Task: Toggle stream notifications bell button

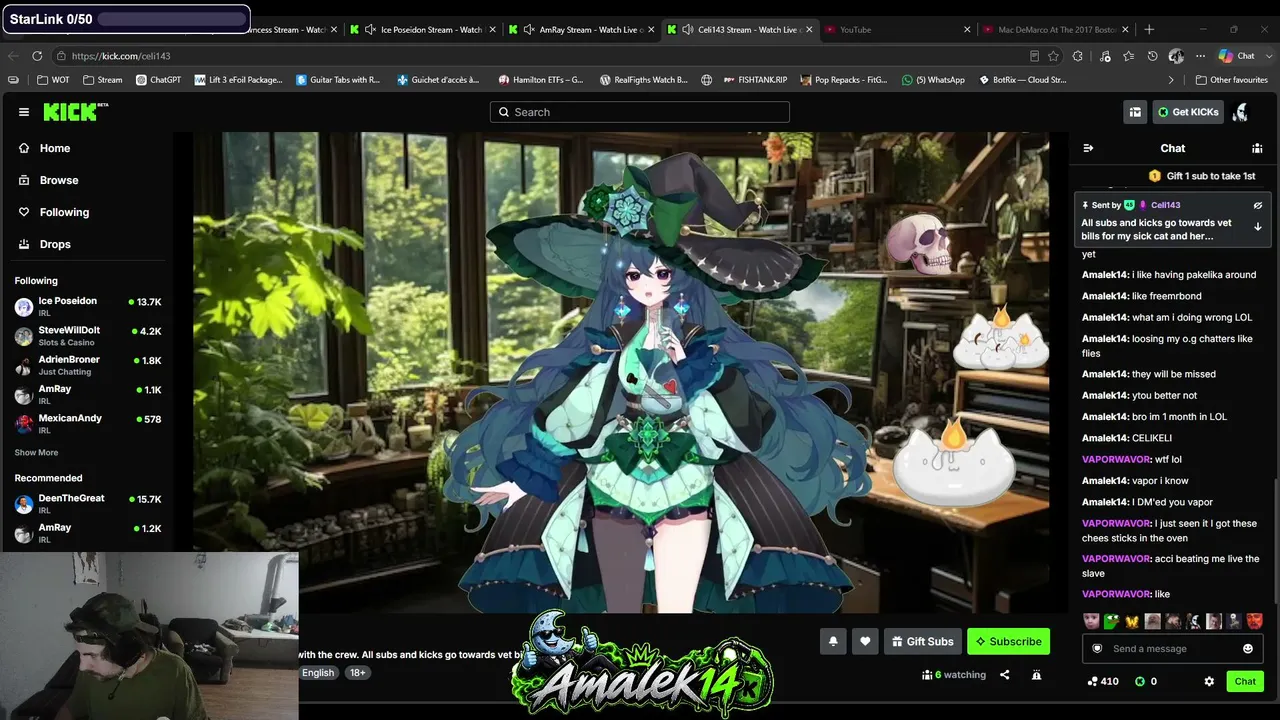Action: (833, 642)
